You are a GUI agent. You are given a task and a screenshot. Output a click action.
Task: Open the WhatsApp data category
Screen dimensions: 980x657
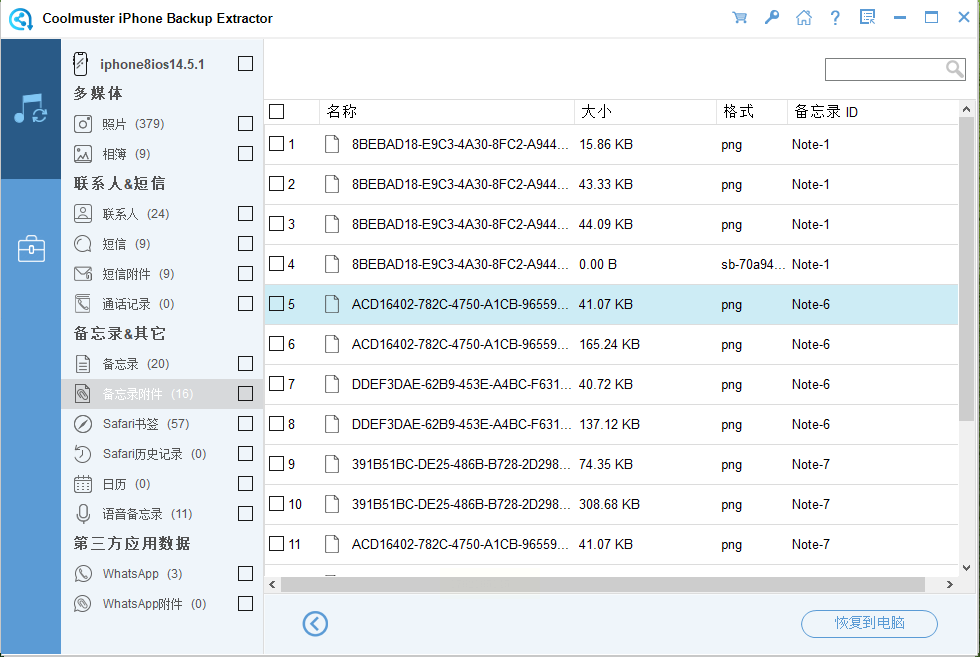point(130,574)
